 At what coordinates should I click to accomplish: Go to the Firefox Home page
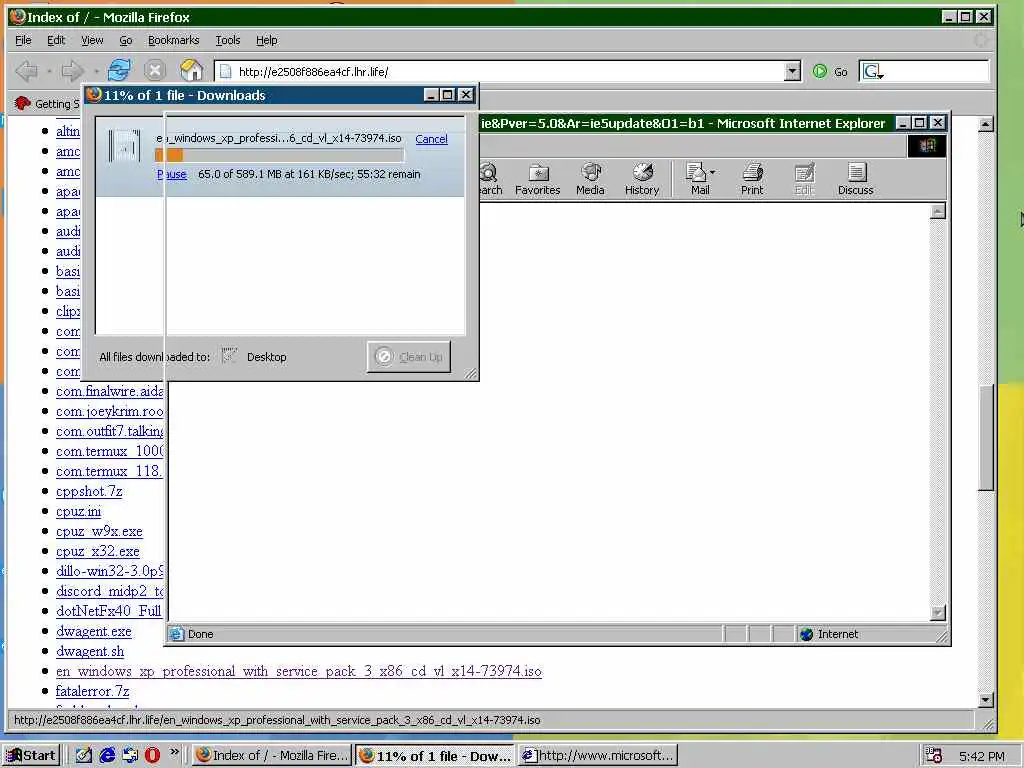point(191,70)
